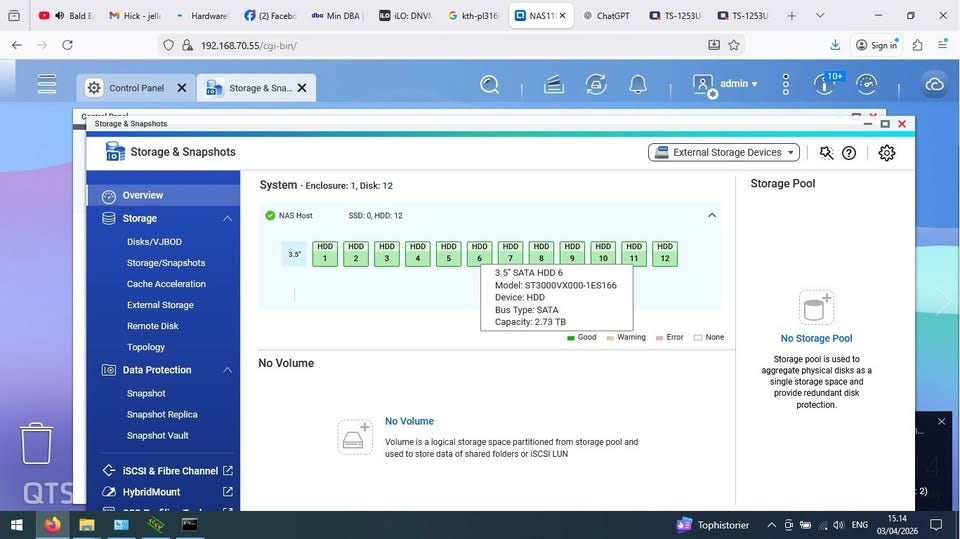The height and width of the screenshot is (539, 960).
Task: Click the No Storage Pool link
Action: tap(816, 338)
